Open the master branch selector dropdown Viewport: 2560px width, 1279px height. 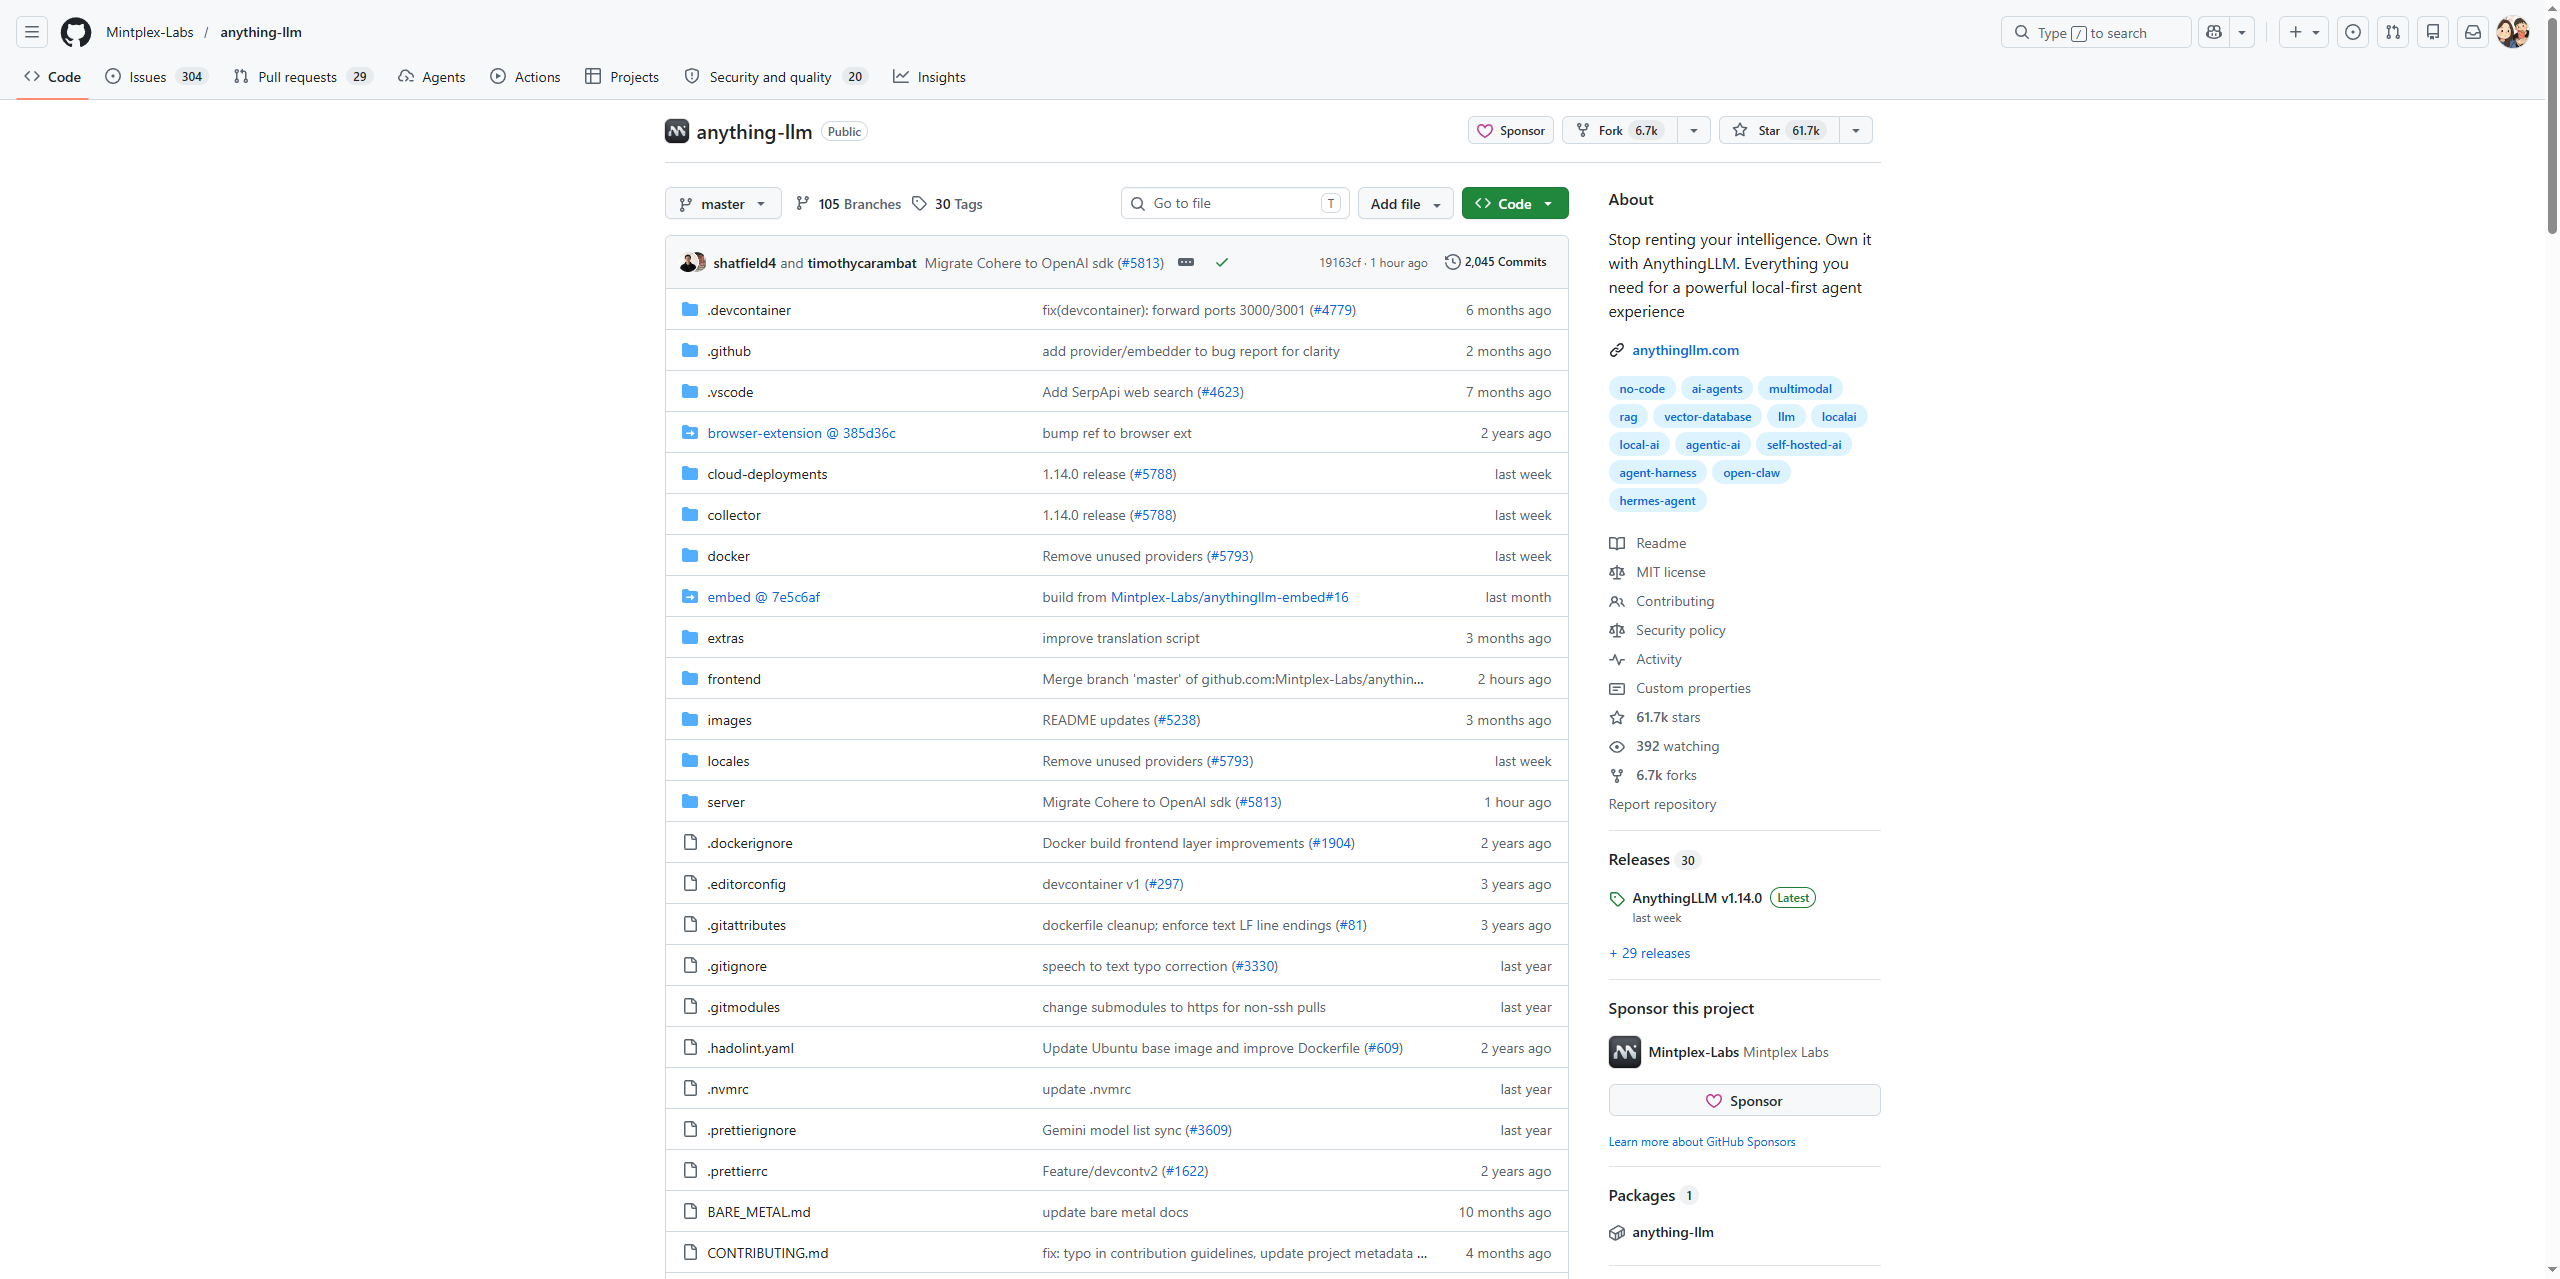(x=723, y=203)
